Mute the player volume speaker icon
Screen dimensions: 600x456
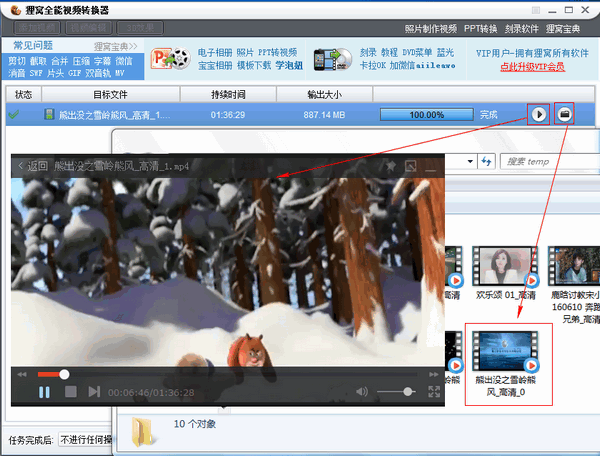tap(362, 391)
